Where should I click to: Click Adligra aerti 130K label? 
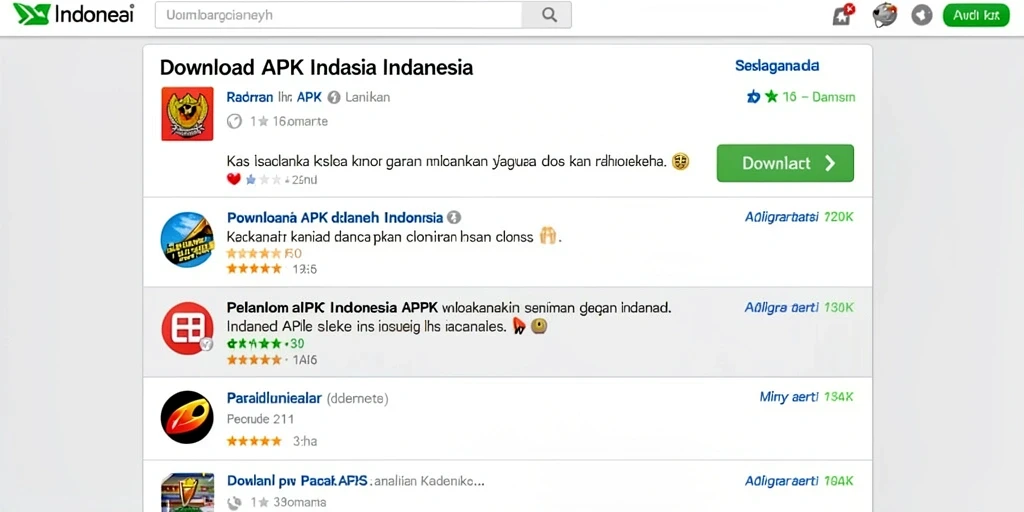click(799, 307)
